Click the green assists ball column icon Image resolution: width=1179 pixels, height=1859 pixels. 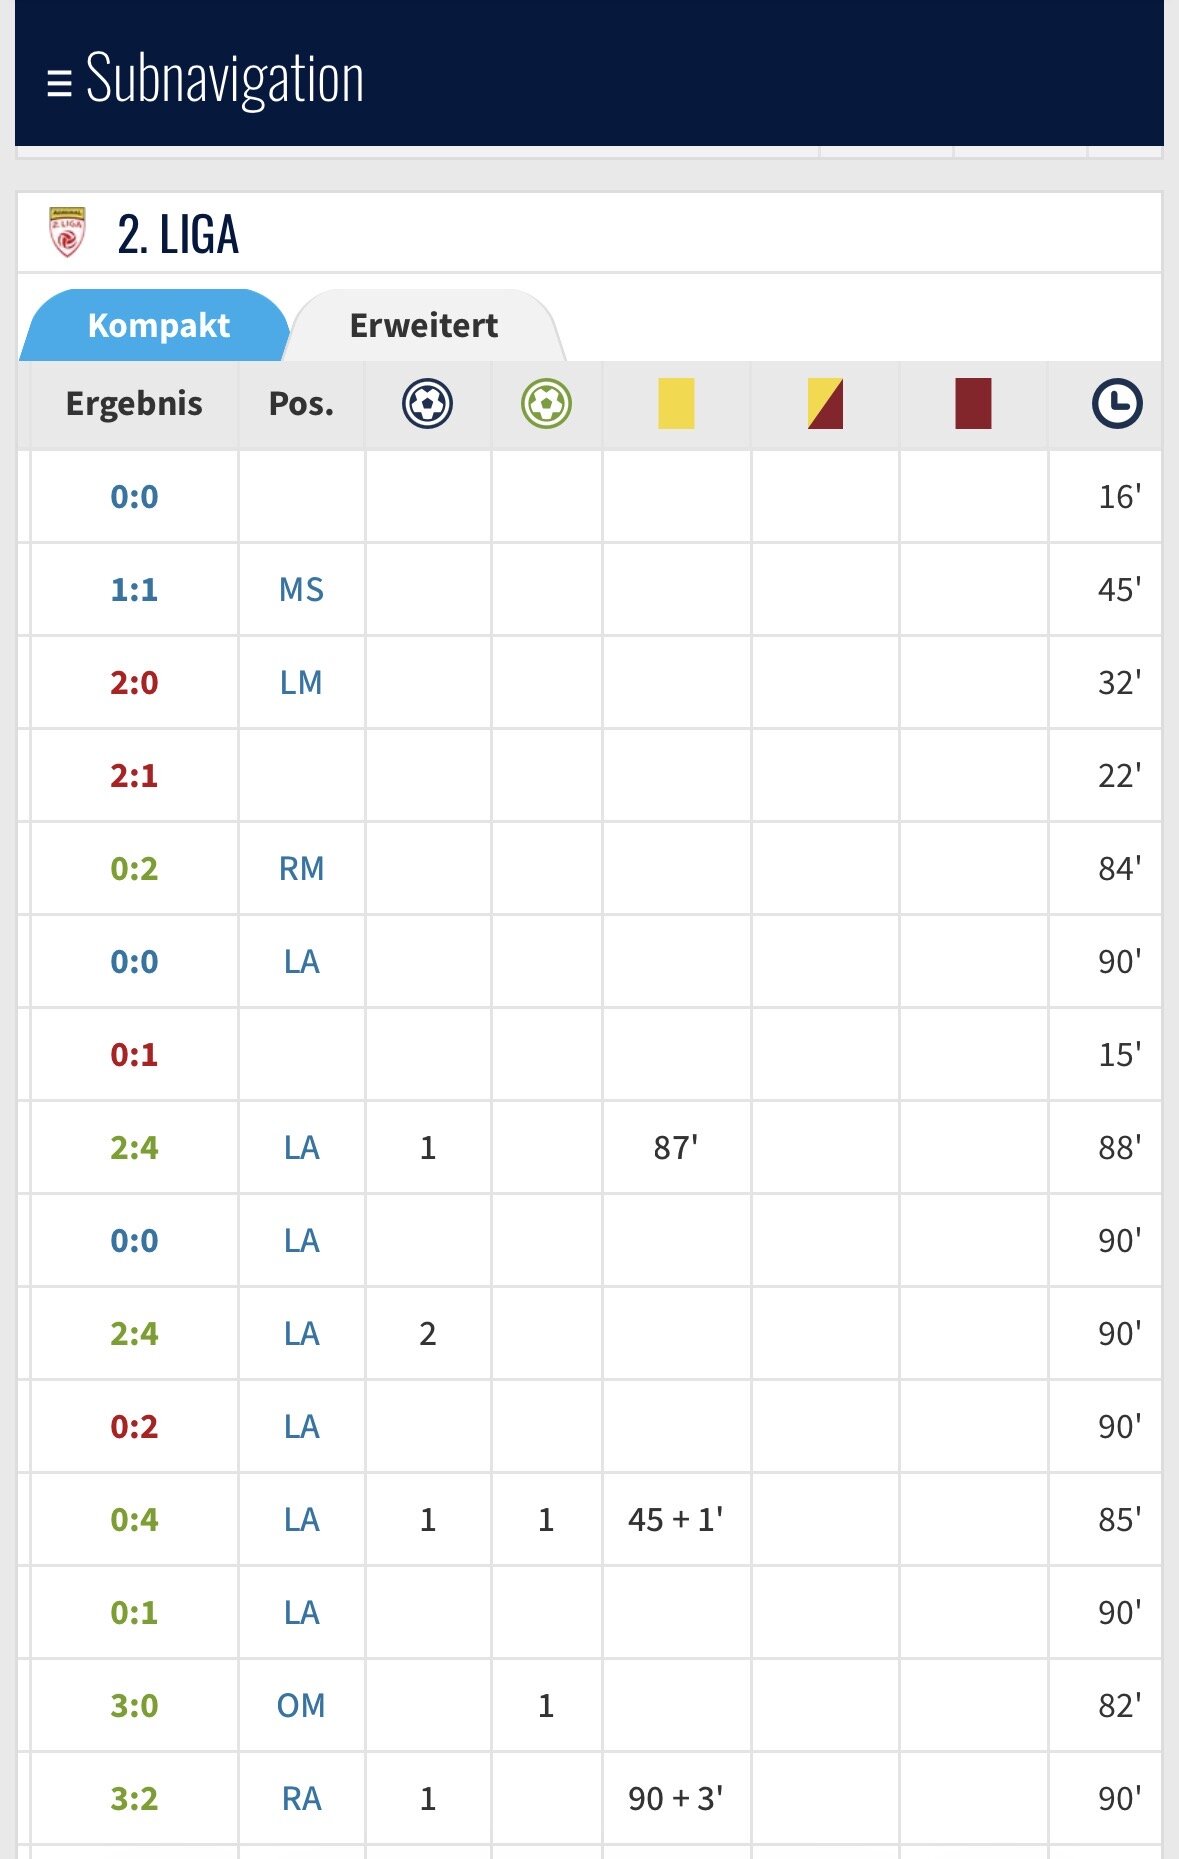[546, 404]
